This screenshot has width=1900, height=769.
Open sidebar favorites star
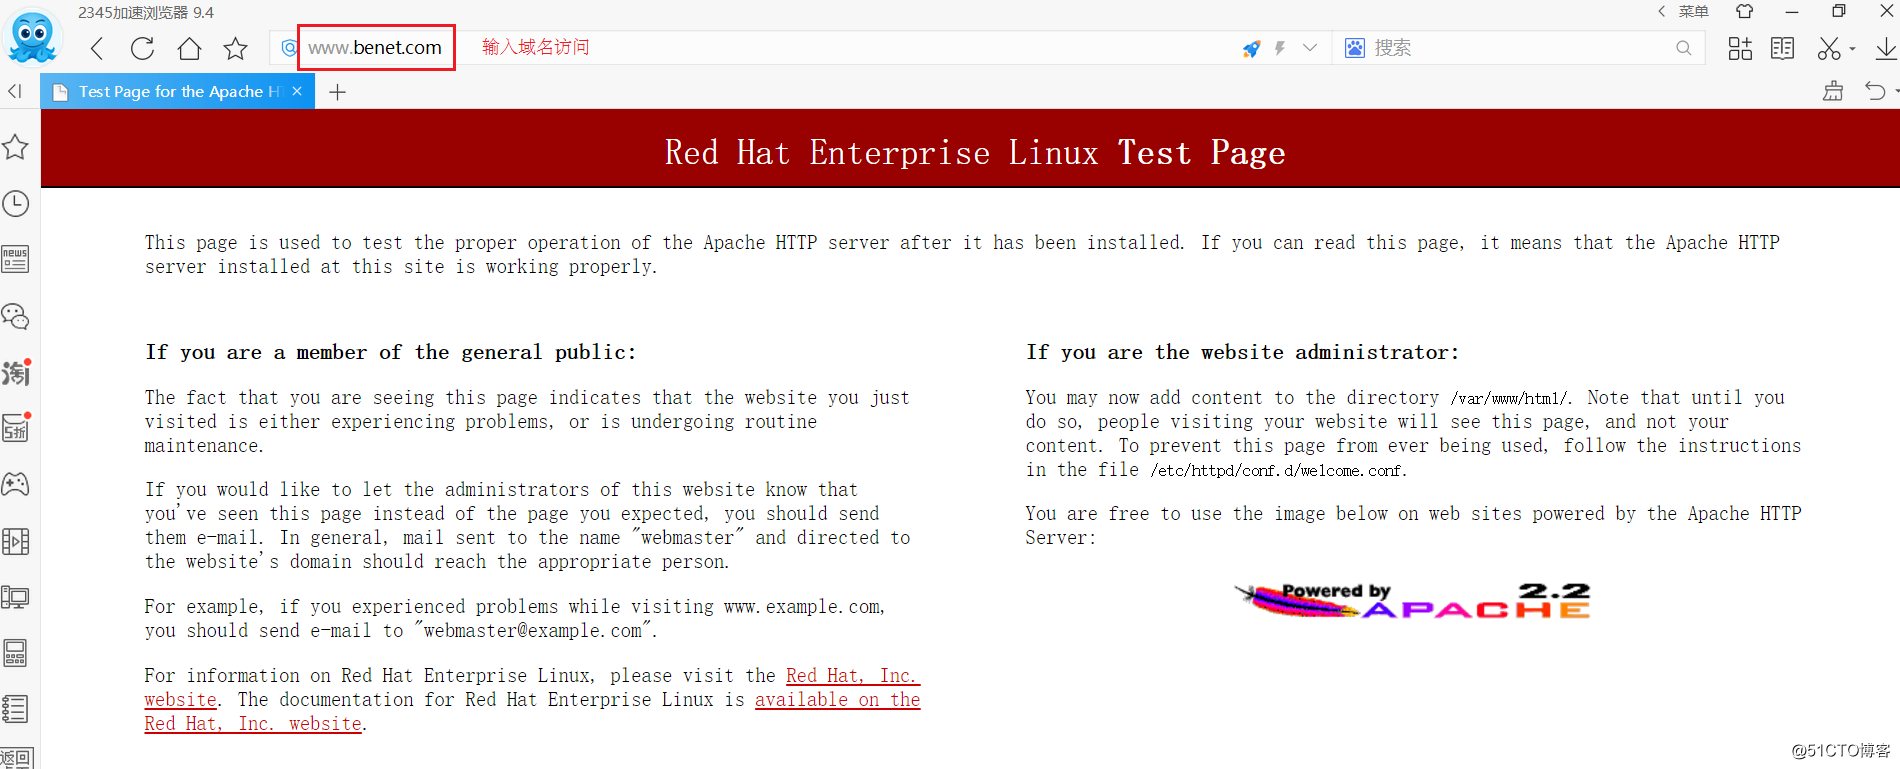[16, 147]
